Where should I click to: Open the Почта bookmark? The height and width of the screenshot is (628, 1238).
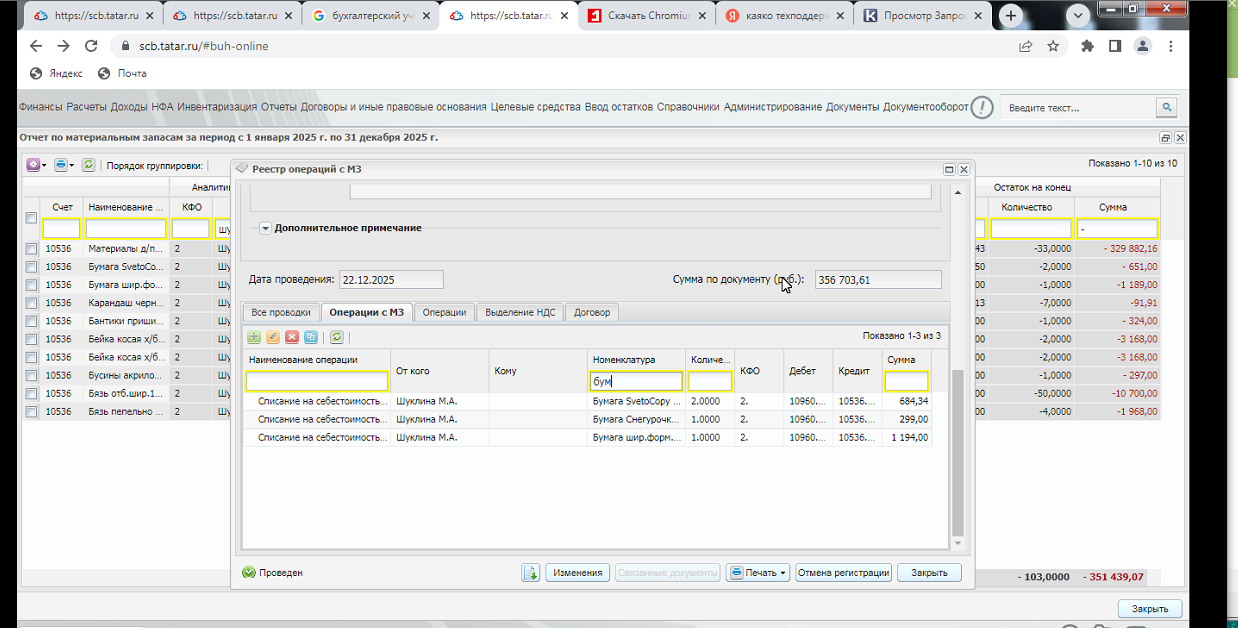[122, 73]
